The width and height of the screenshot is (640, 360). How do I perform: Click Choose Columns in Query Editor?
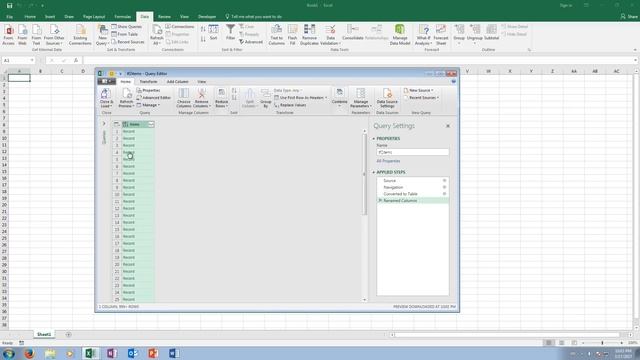point(184,98)
